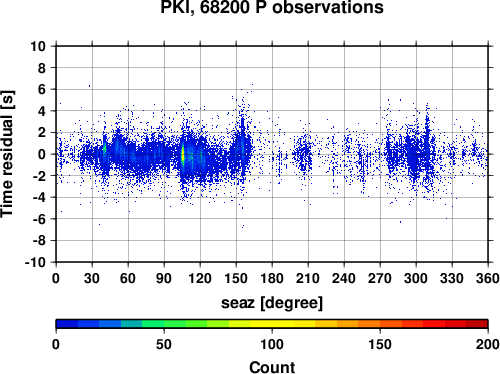Click the x-axis tick label 360
The image size is (500, 374).
(488, 278)
